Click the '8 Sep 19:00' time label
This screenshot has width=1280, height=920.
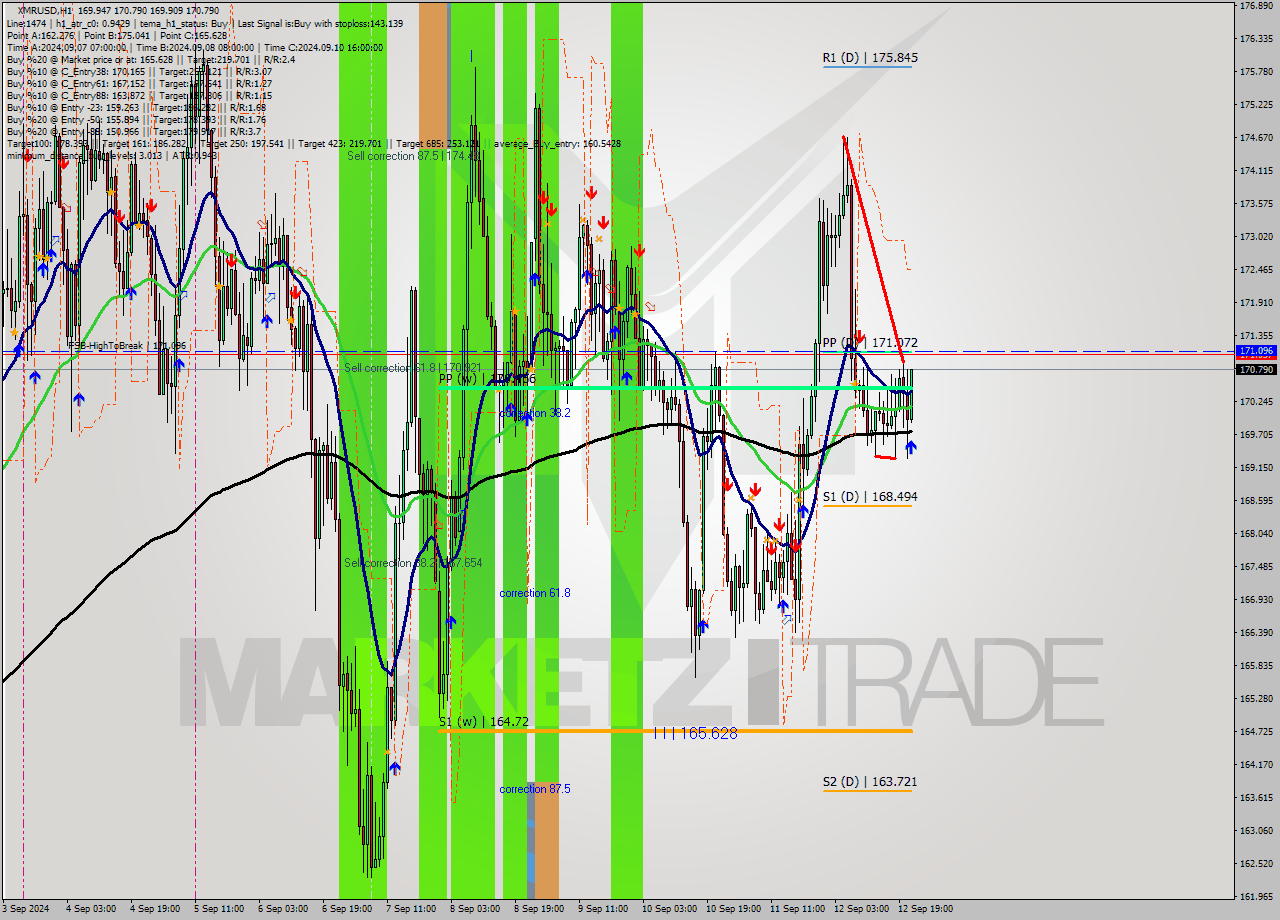[539, 910]
